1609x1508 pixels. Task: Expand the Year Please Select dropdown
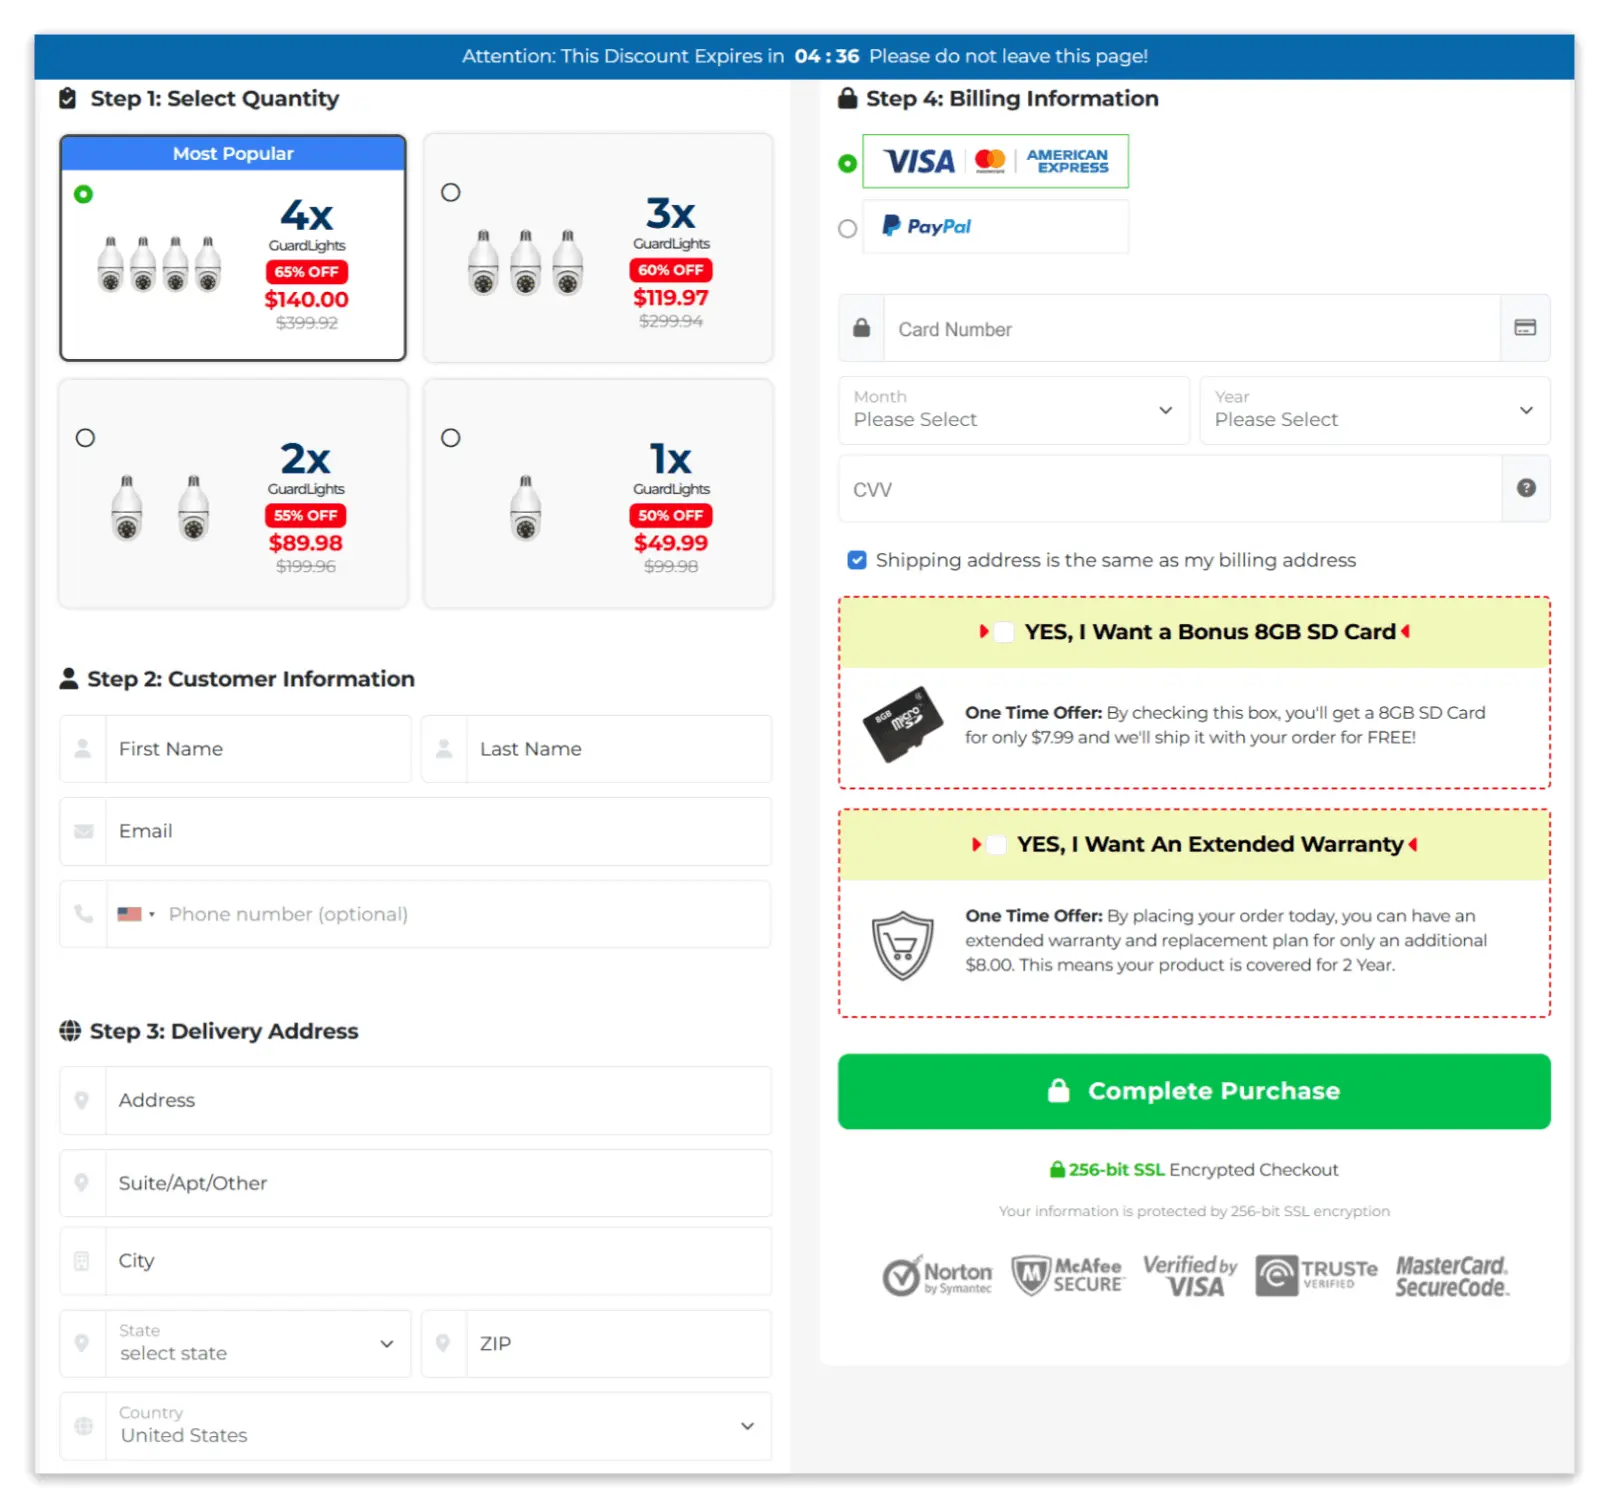1374,410
